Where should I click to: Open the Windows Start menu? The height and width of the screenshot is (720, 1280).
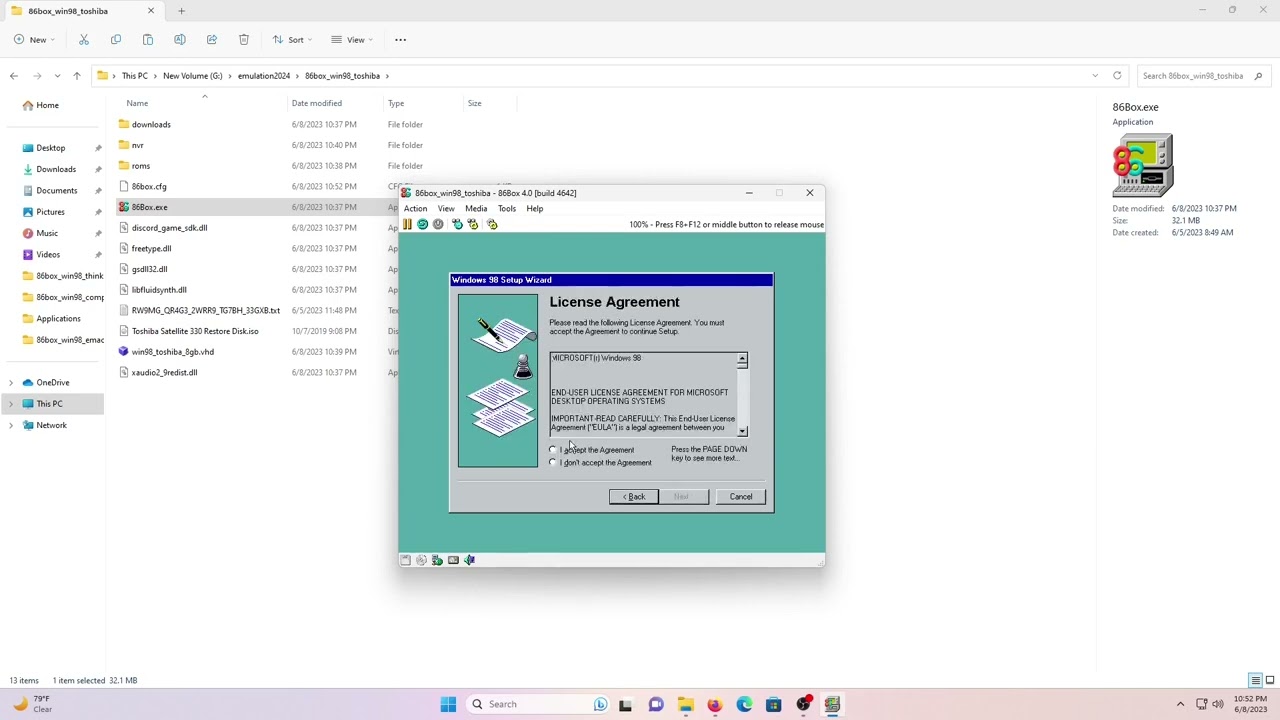point(448,704)
